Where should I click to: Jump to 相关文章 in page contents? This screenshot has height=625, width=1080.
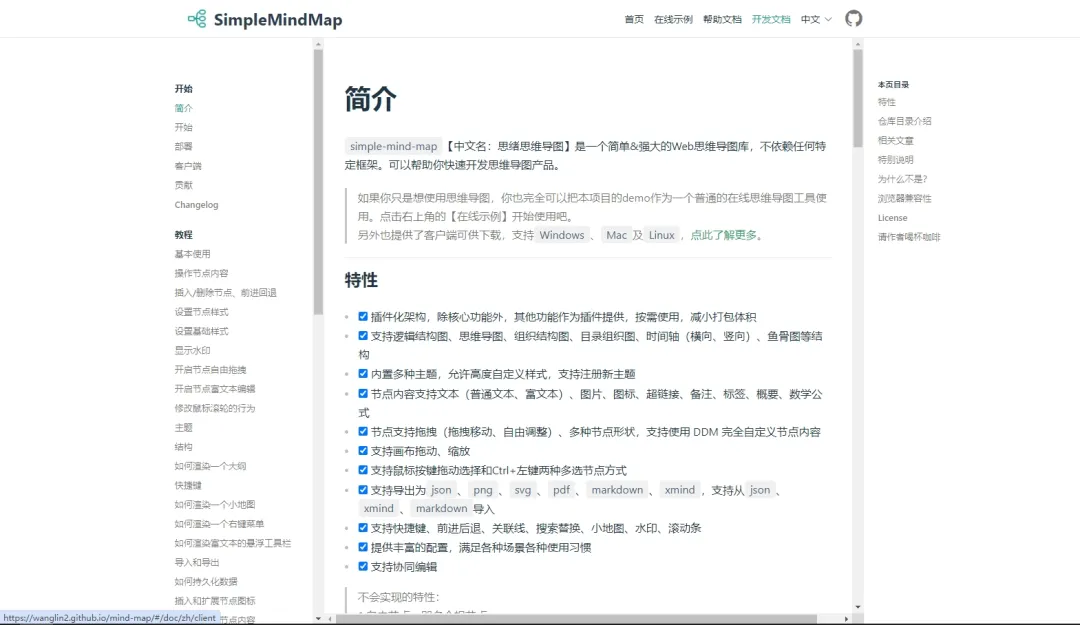click(x=895, y=141)
